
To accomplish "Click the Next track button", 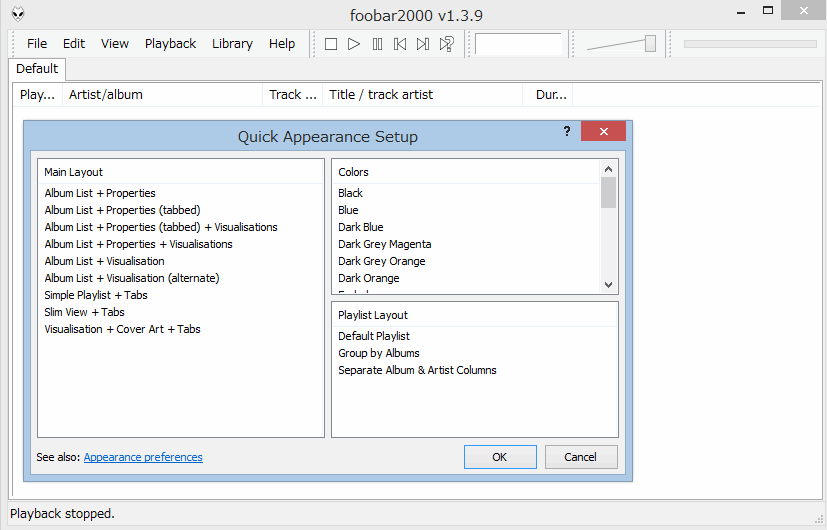I will tap(423, 44).
